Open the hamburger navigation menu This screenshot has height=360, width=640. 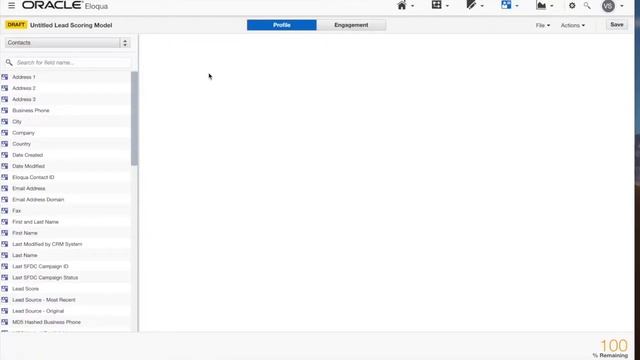pyautogui.click(x=11, y=6)
